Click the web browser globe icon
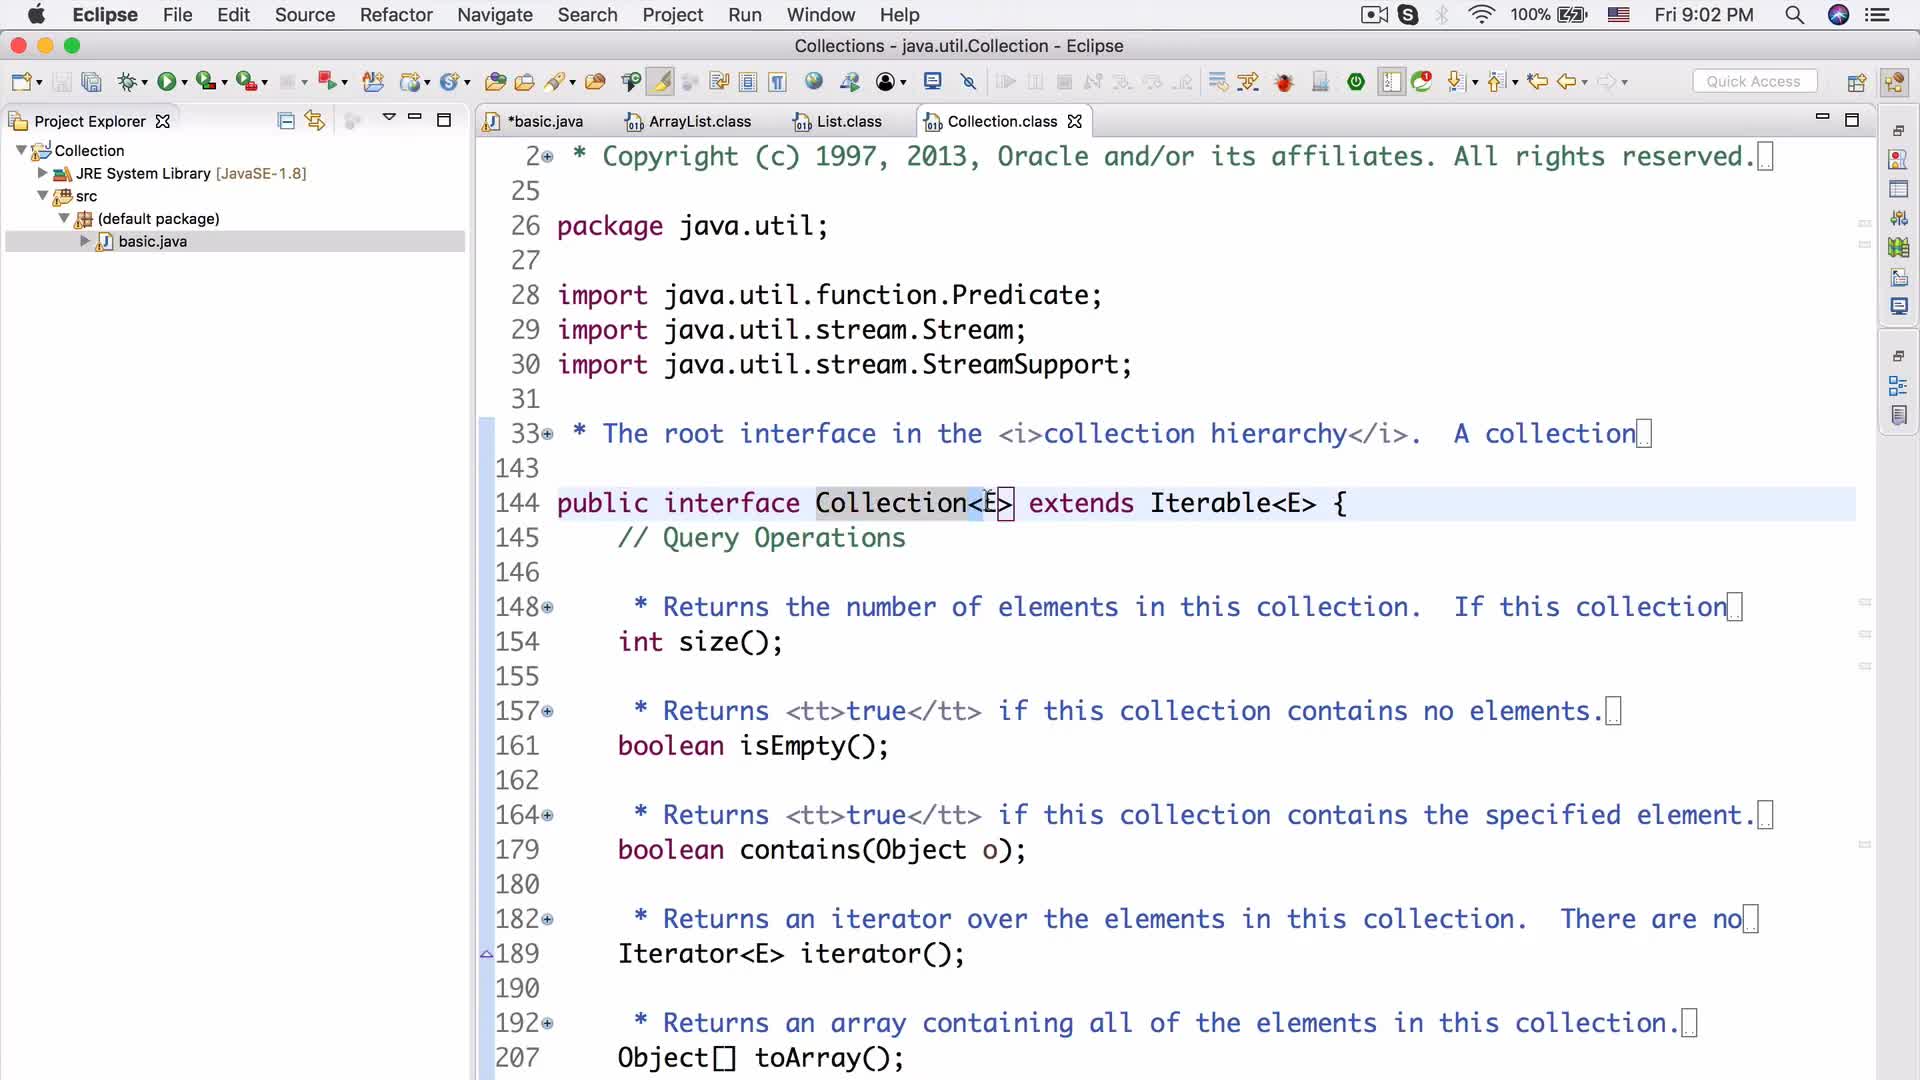1920x1080 pixels. (814, 82)
